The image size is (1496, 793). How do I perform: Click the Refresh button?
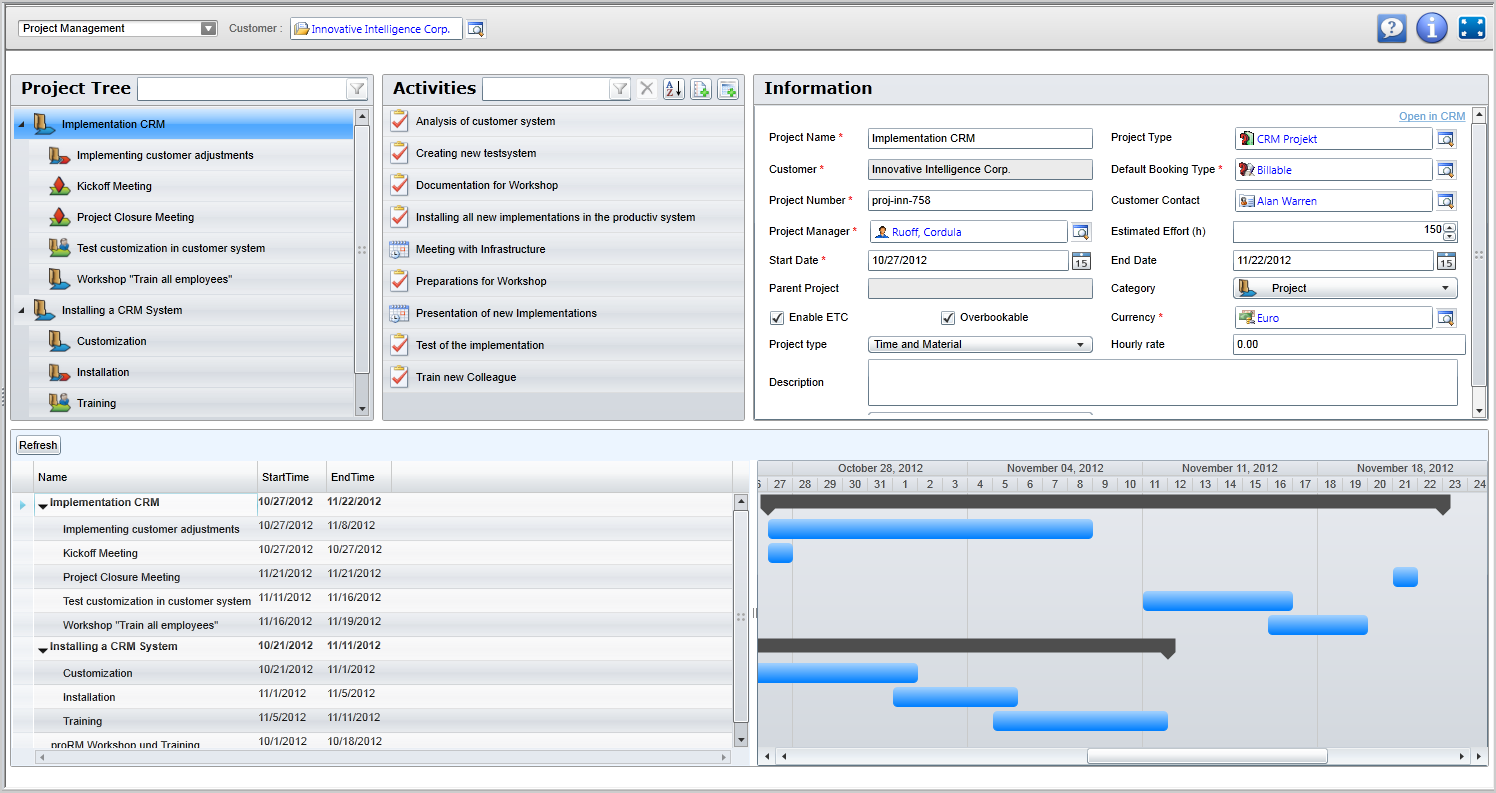tap(39, 445)
